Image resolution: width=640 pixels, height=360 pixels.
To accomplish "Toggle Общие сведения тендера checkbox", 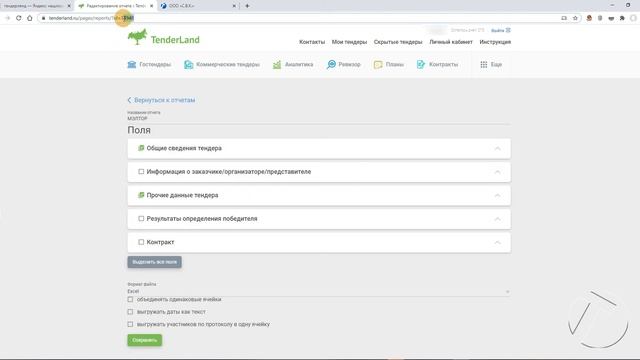I will point(141,148).
